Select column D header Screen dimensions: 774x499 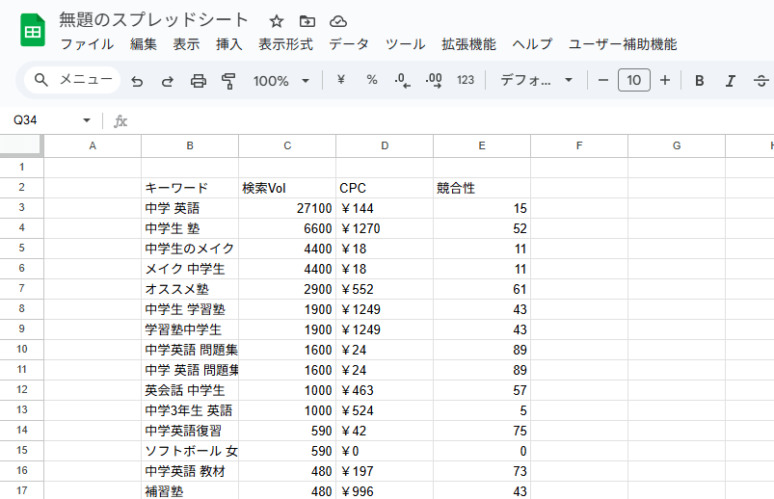click(385, 146)
